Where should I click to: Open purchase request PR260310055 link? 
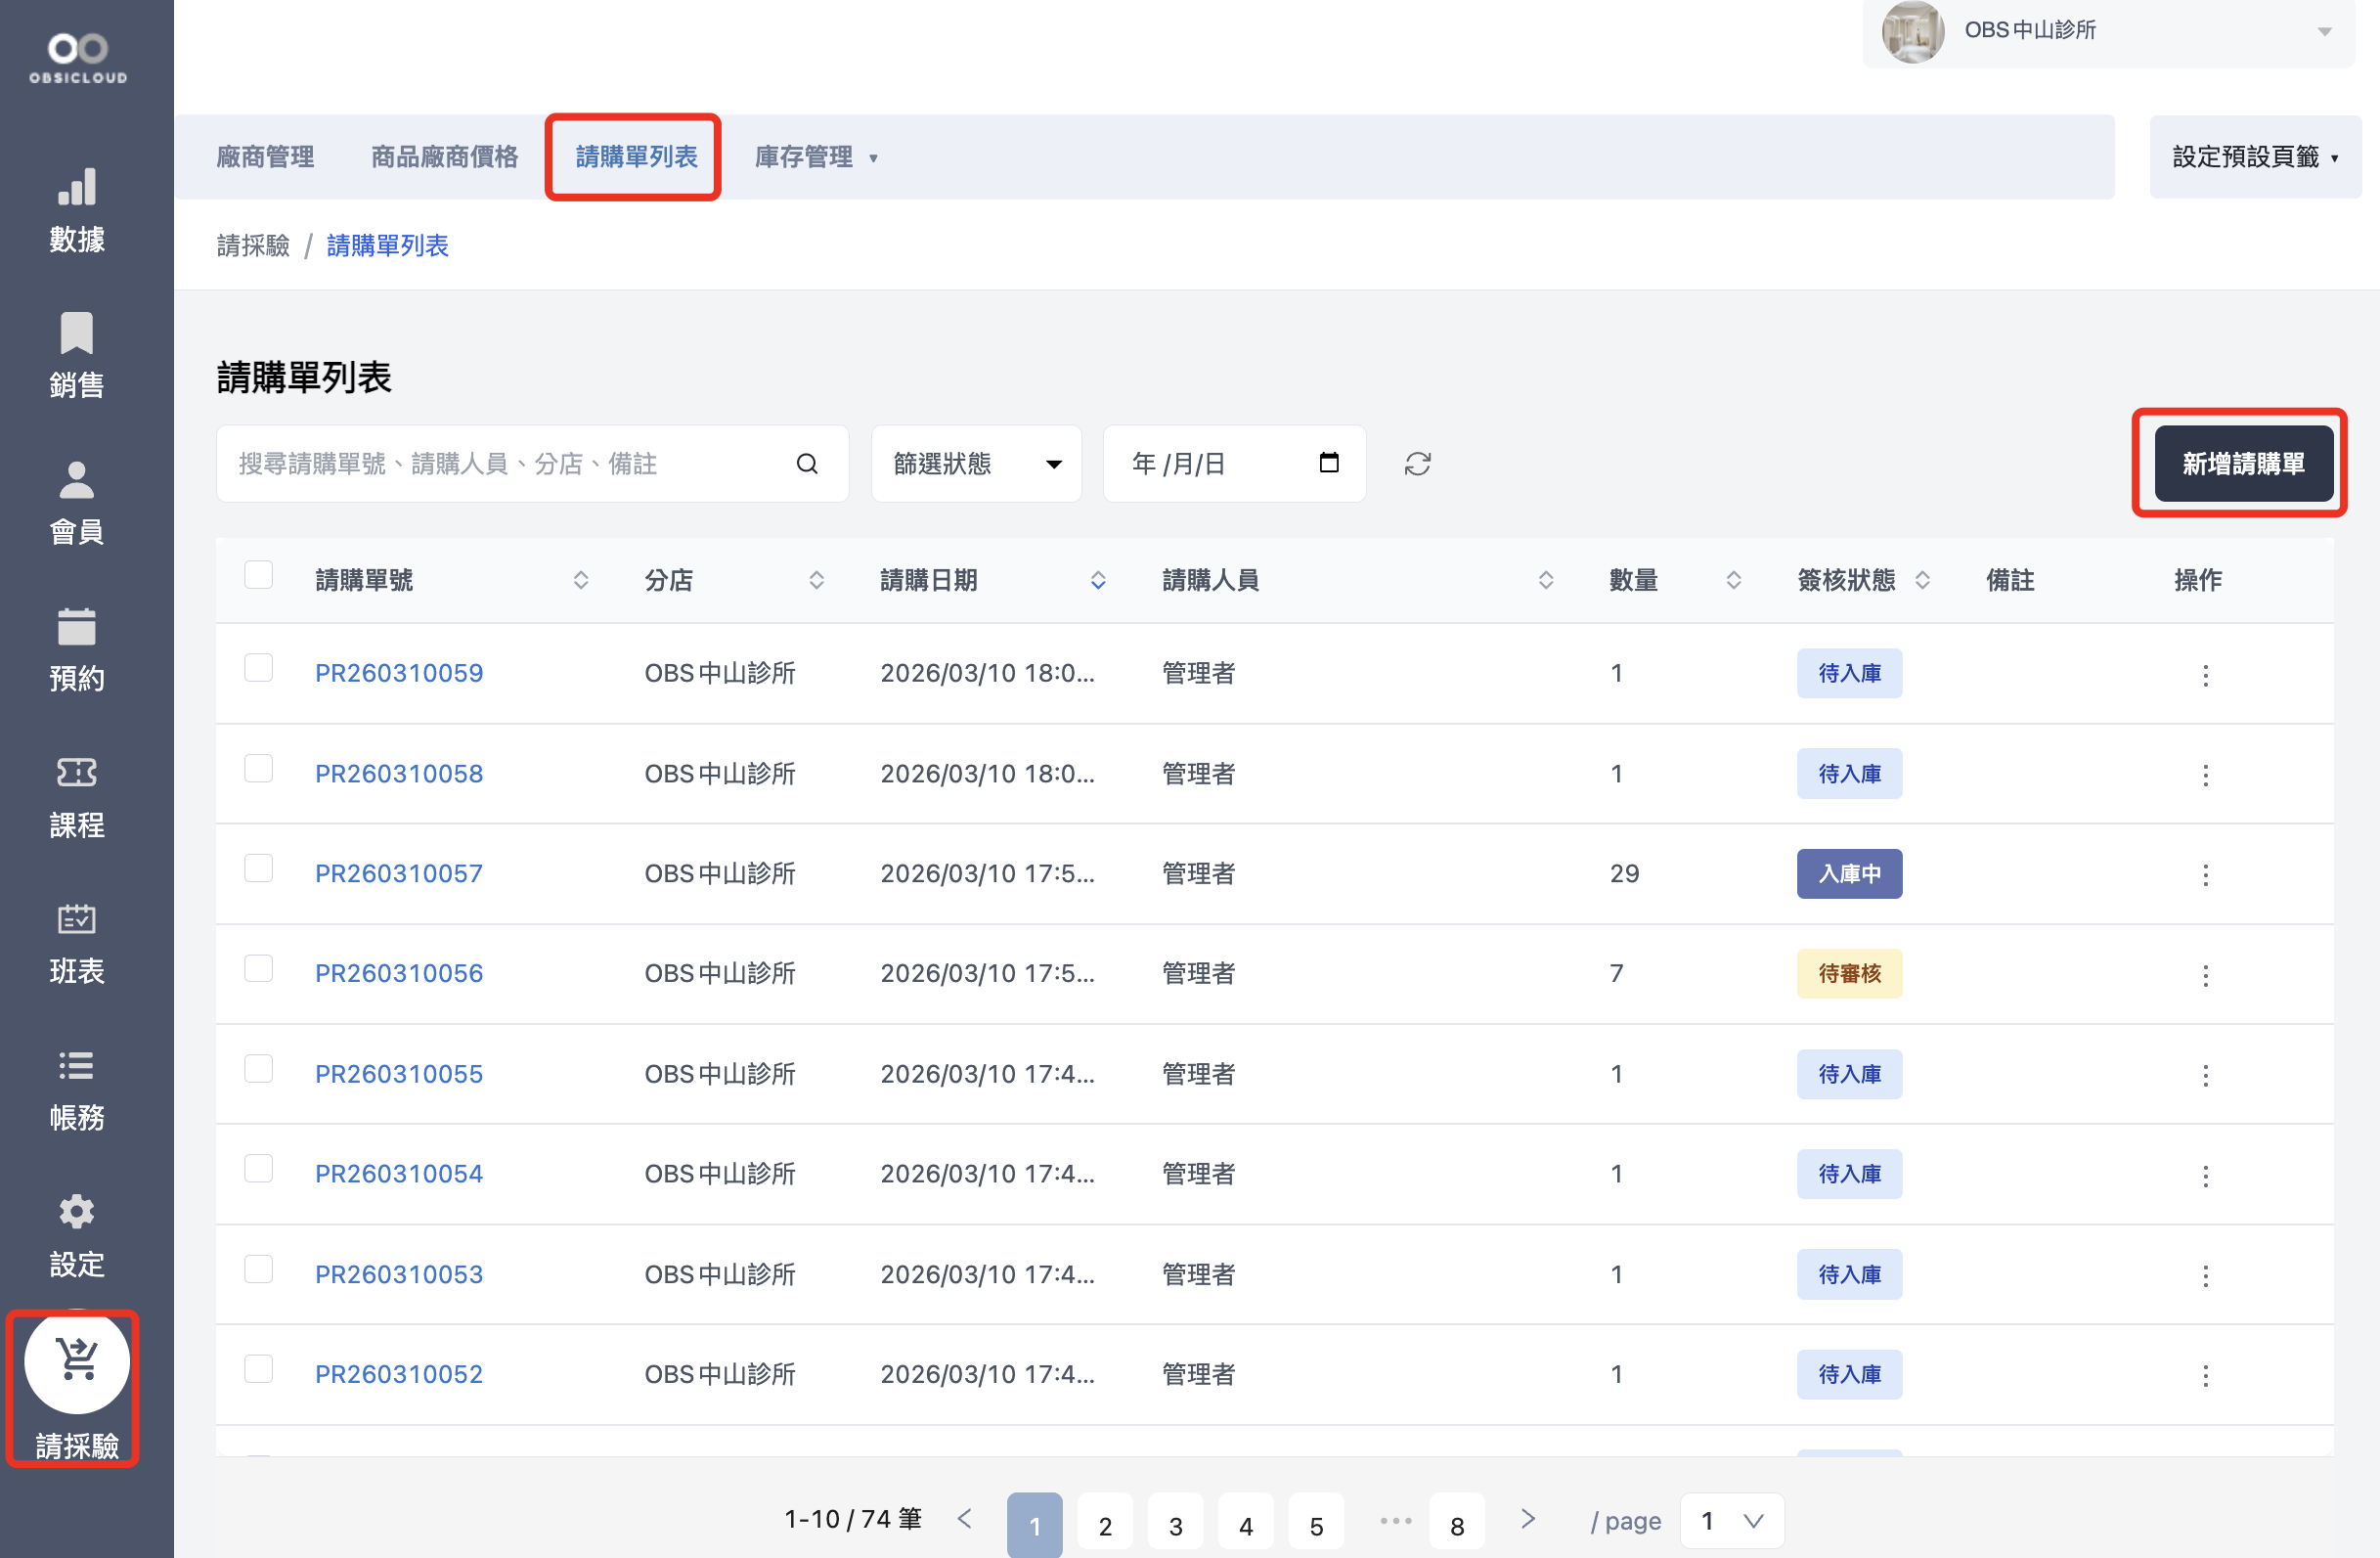[x=399, y=1074]
